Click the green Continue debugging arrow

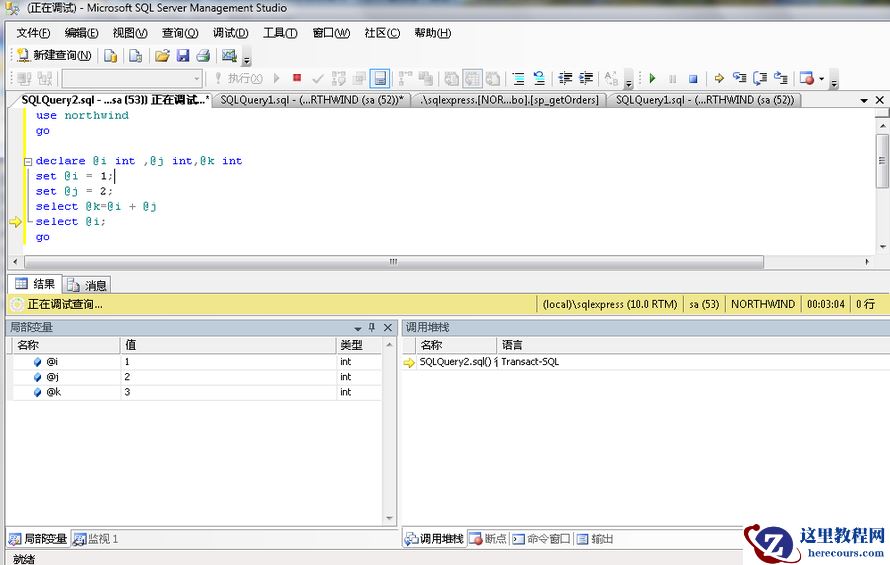coord(652,78)
